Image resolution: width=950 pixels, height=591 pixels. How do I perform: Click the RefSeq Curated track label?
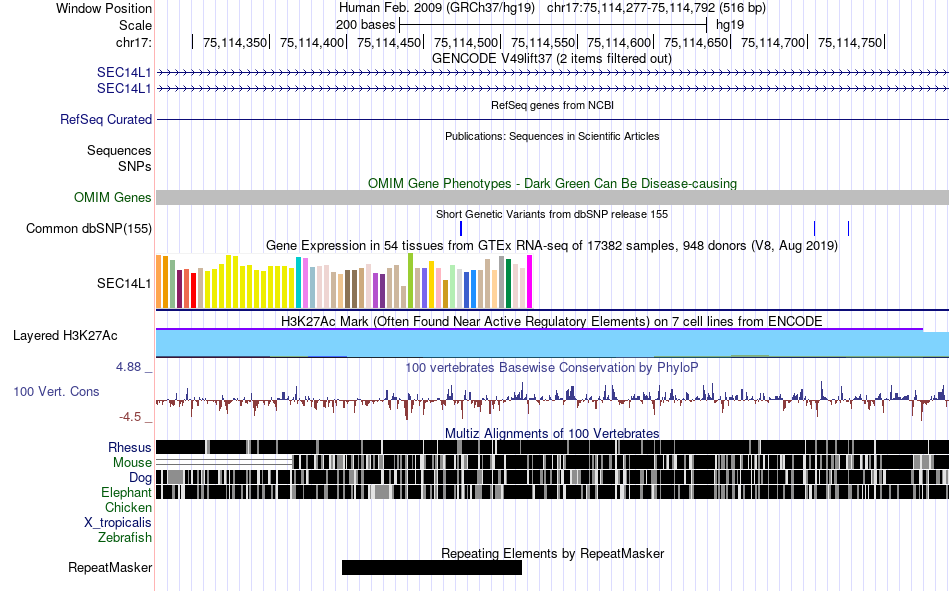coord(105,119)
